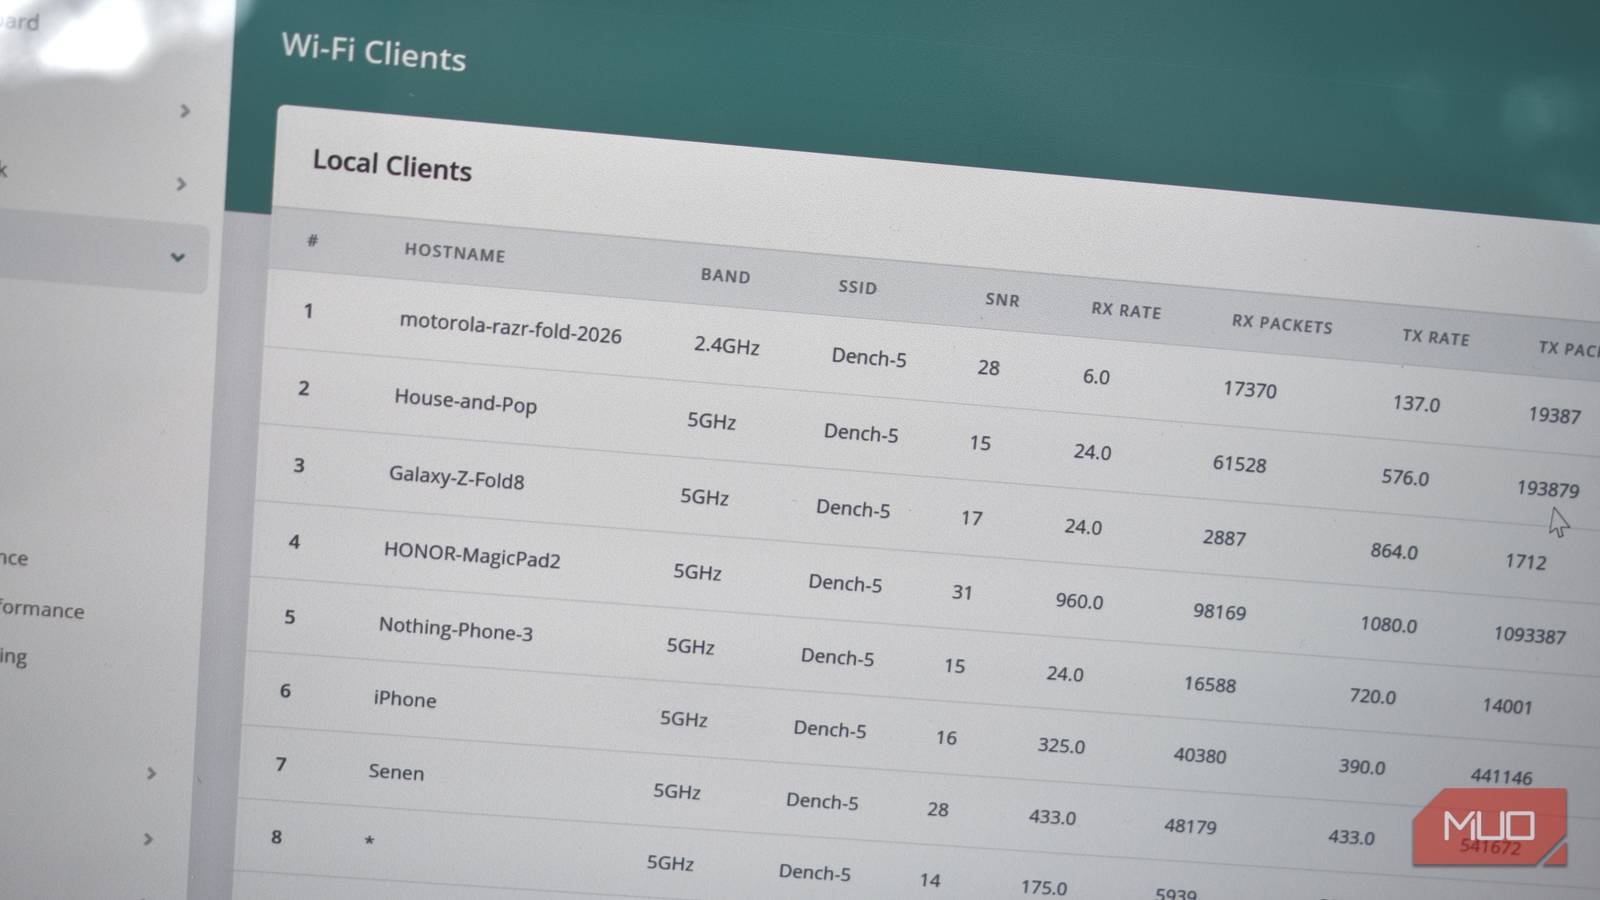Image resolution: width=1600 pixels, height=900 pixels.
Task: Click RX rate value 960.0
Action: click(x=1079, y=601)
